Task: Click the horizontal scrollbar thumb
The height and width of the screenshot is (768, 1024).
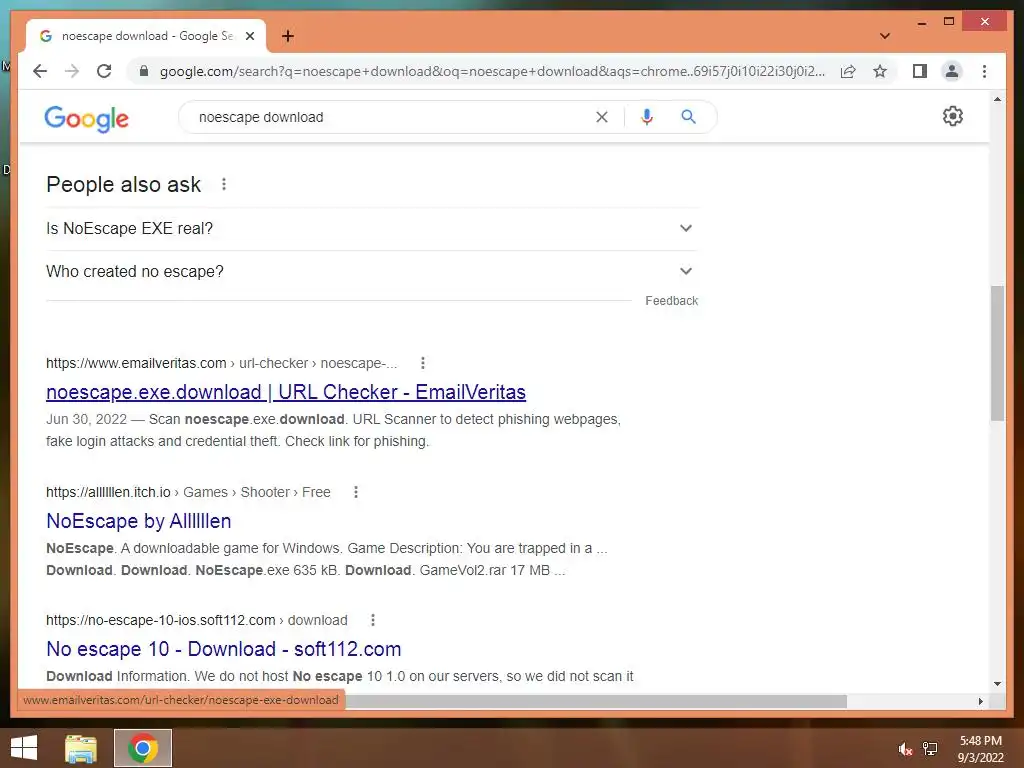Action: 596,701
